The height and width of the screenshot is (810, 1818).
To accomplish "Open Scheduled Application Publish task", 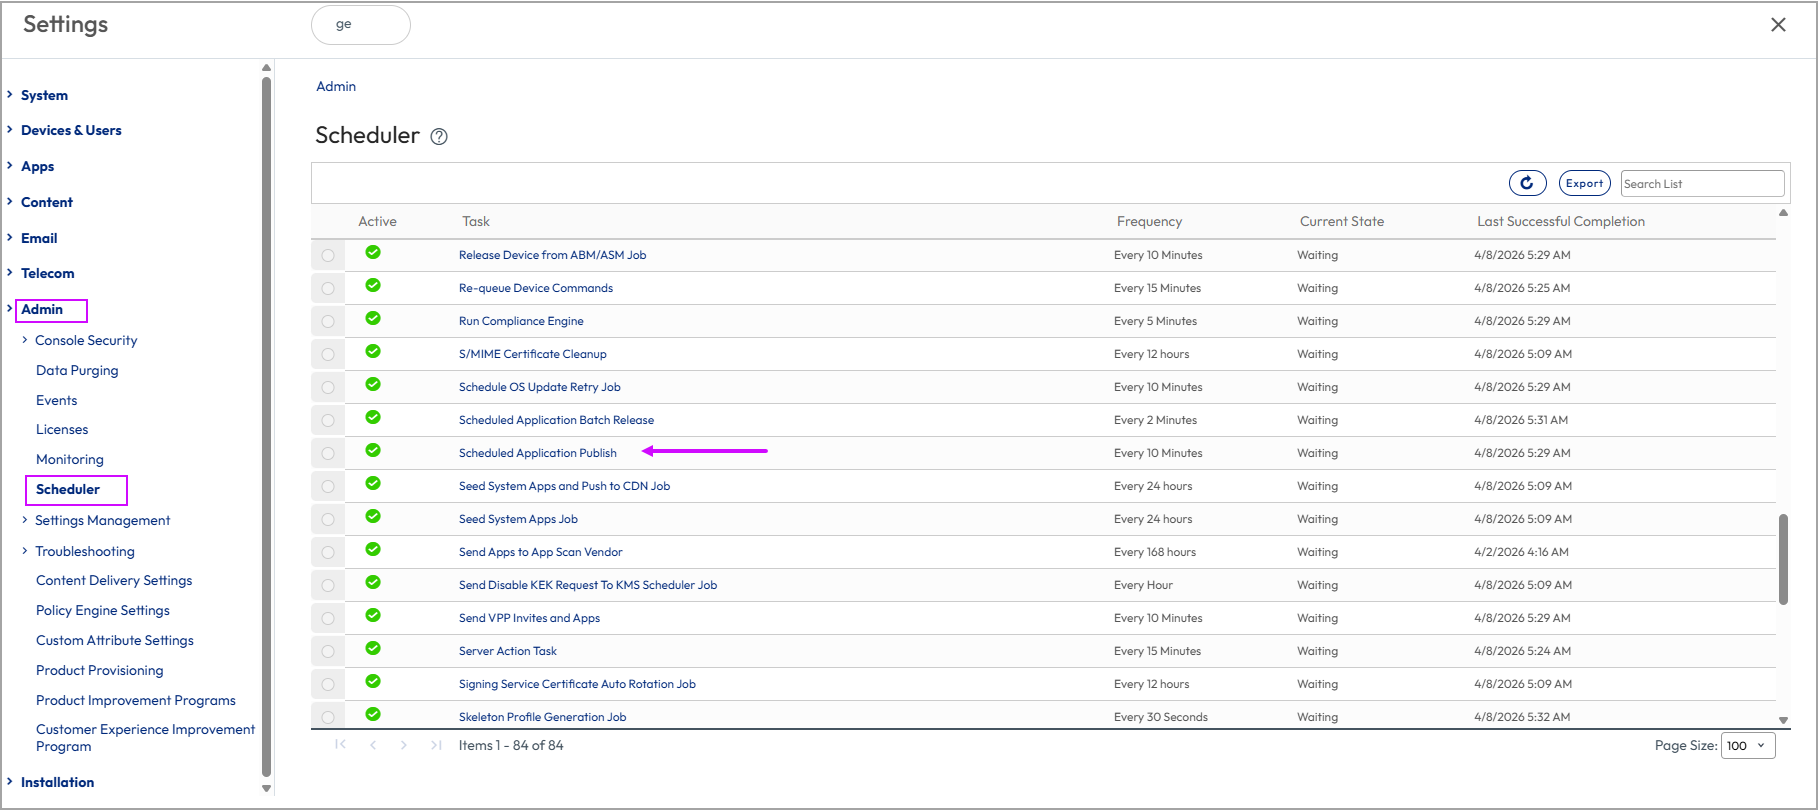I will pyautogui.click(x=538, y=453).
